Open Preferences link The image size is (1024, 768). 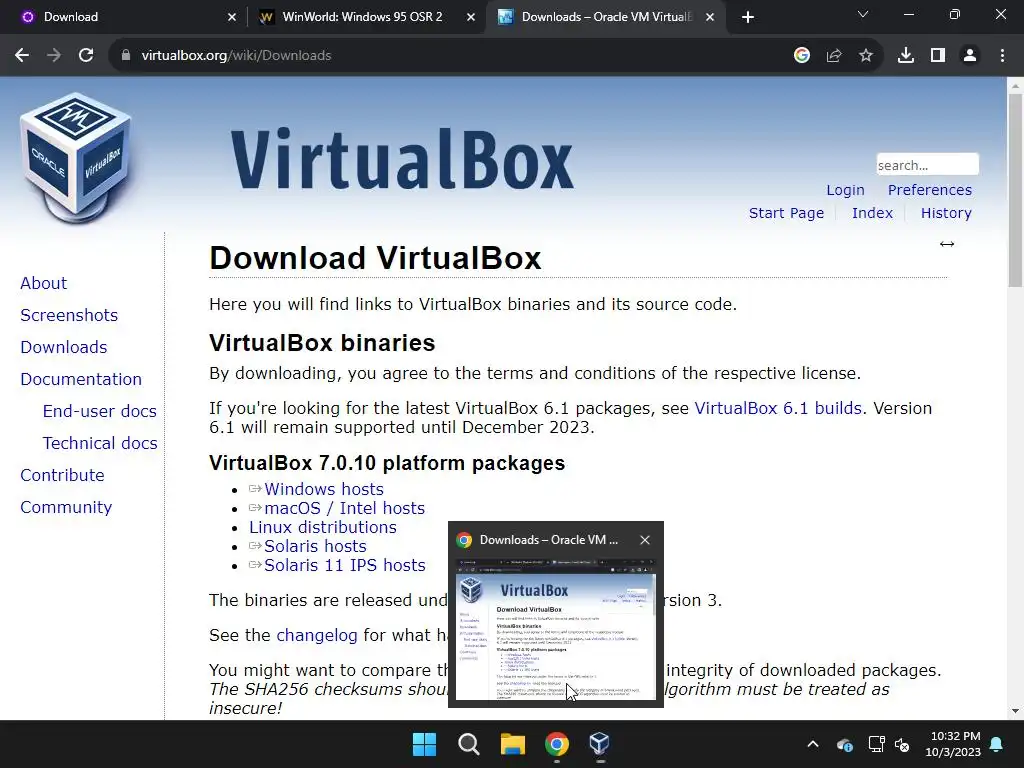point(929,190)
